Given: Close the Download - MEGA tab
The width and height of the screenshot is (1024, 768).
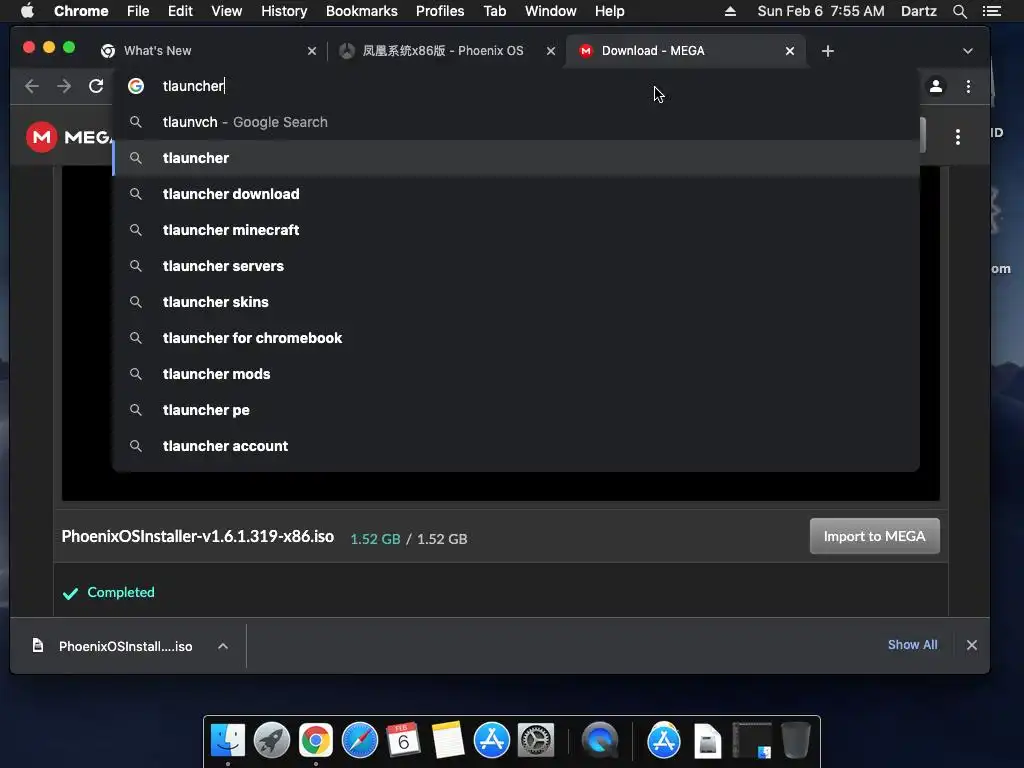Looking at the screenshot, I should [x=790, y=51].
